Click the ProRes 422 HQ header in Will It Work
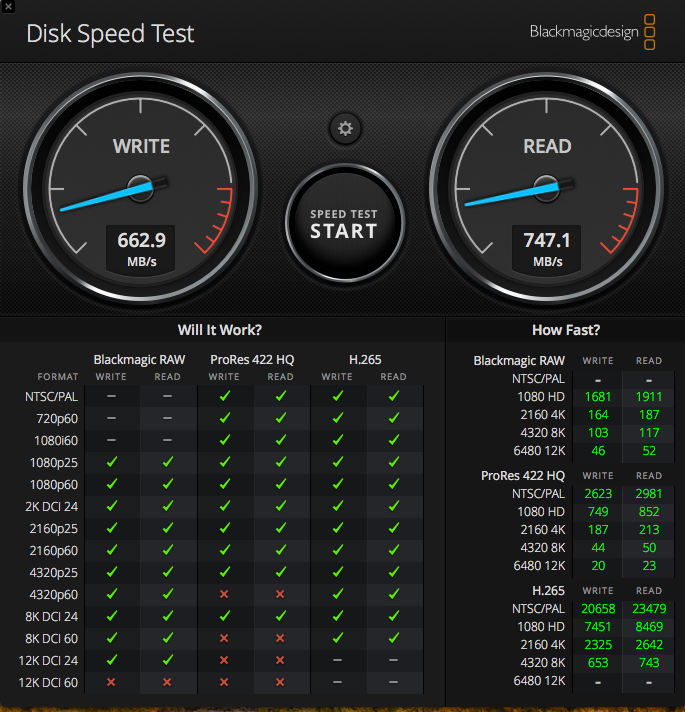The width and height of the screenshot is (685, 712). [252, 360]
